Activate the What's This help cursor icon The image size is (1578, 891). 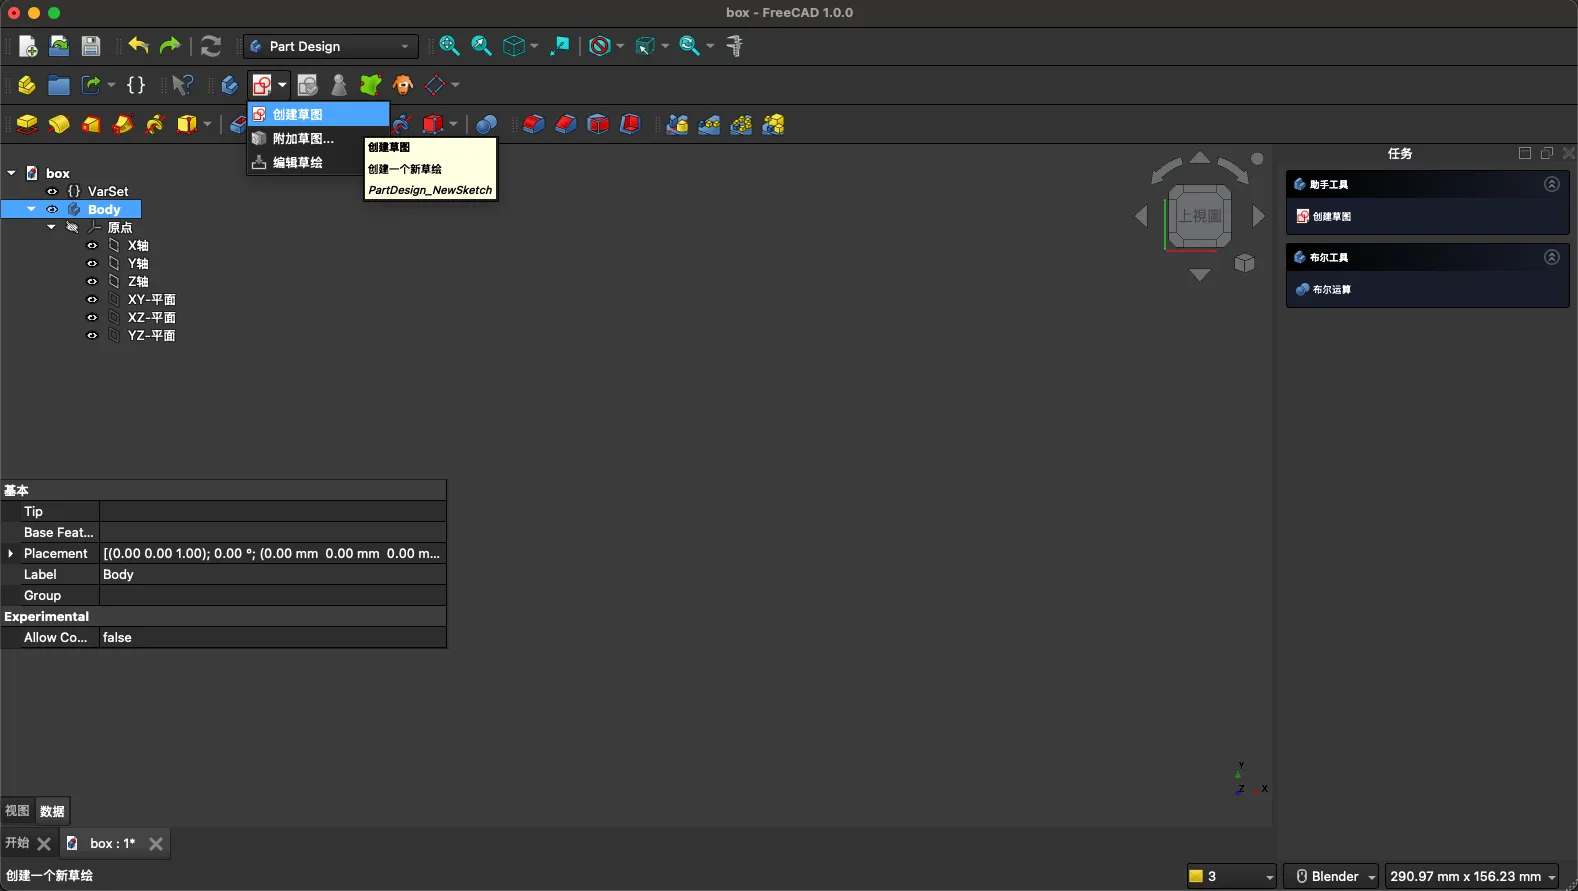click(x=182, y=85)
